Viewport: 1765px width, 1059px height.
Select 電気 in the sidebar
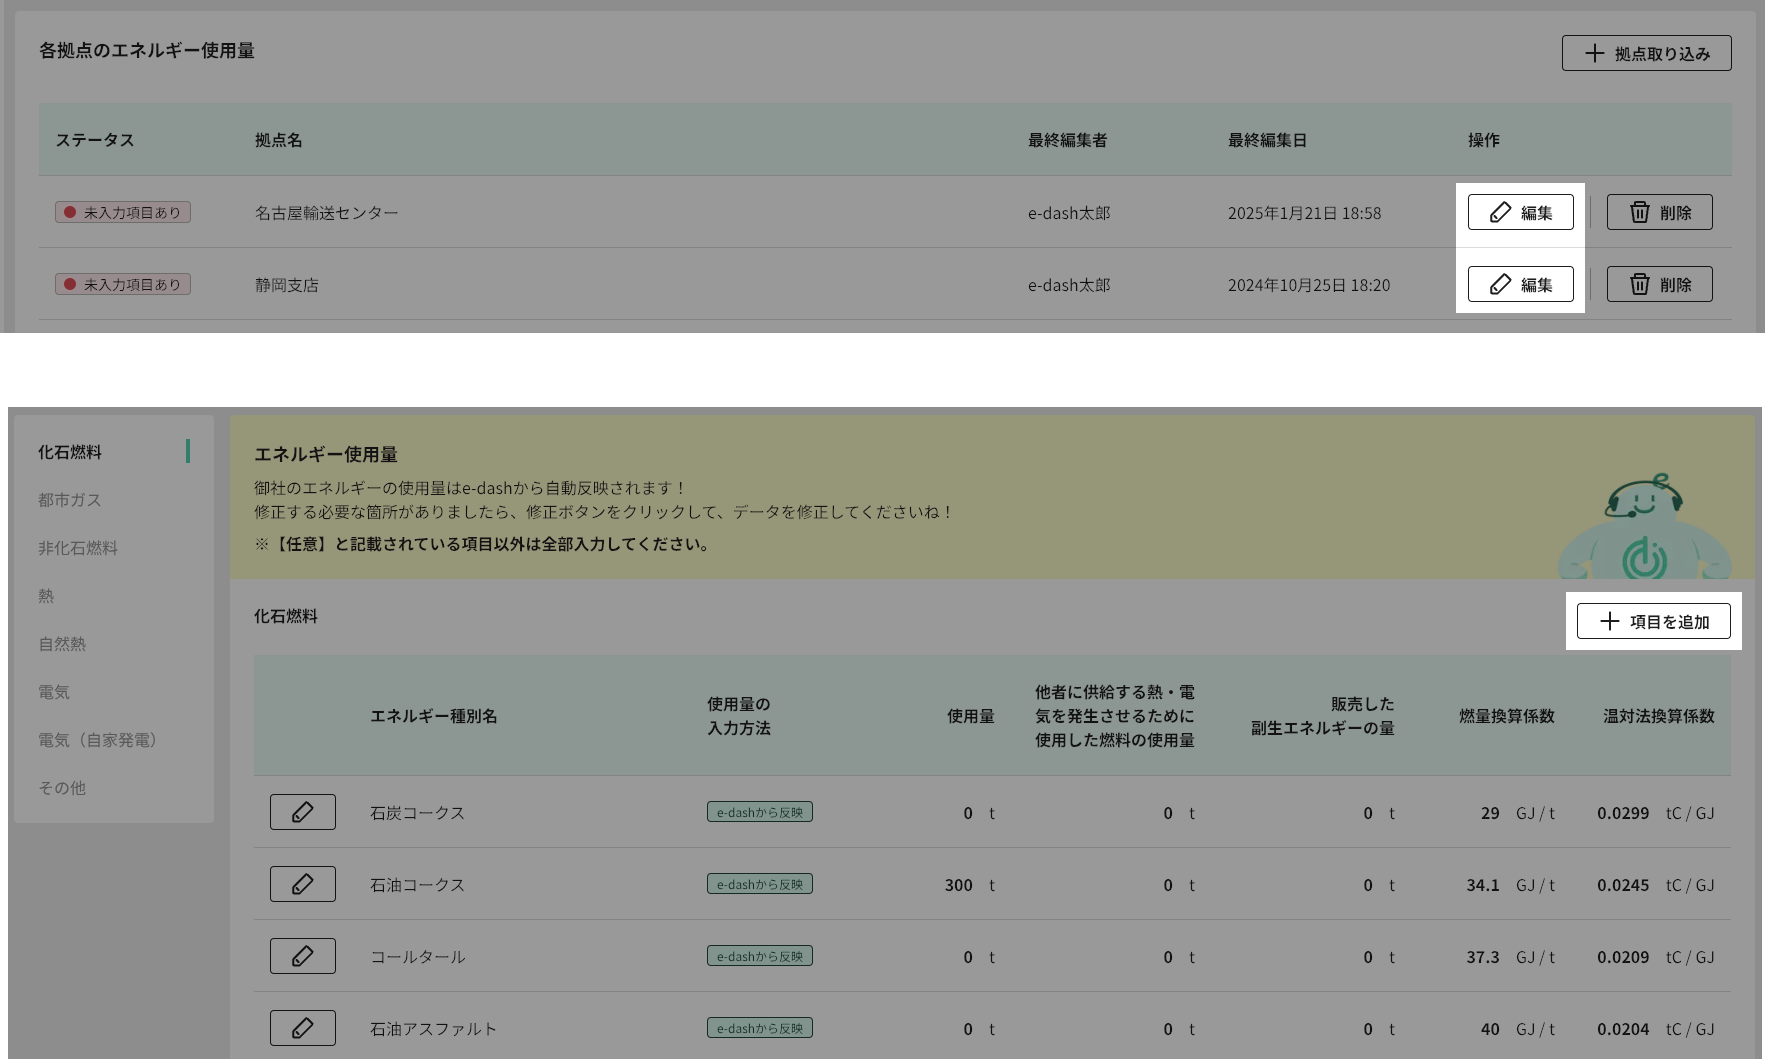(x=55, y=691)
